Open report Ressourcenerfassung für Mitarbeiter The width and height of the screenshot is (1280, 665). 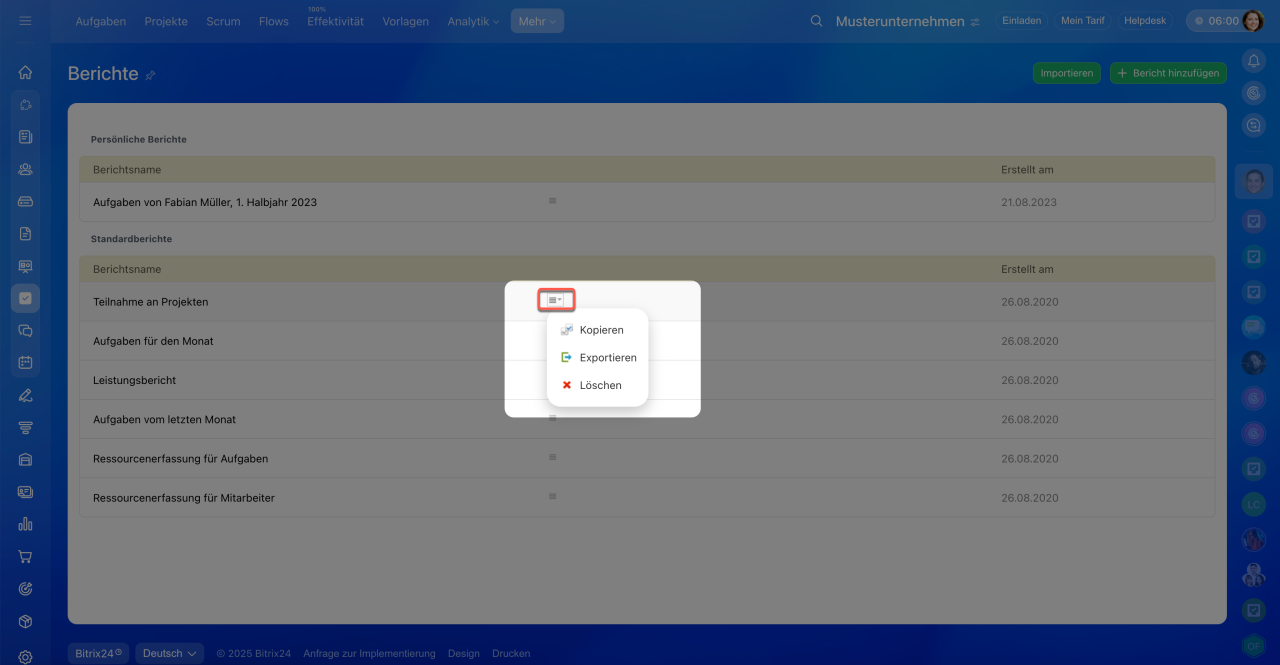click(184, 497)
